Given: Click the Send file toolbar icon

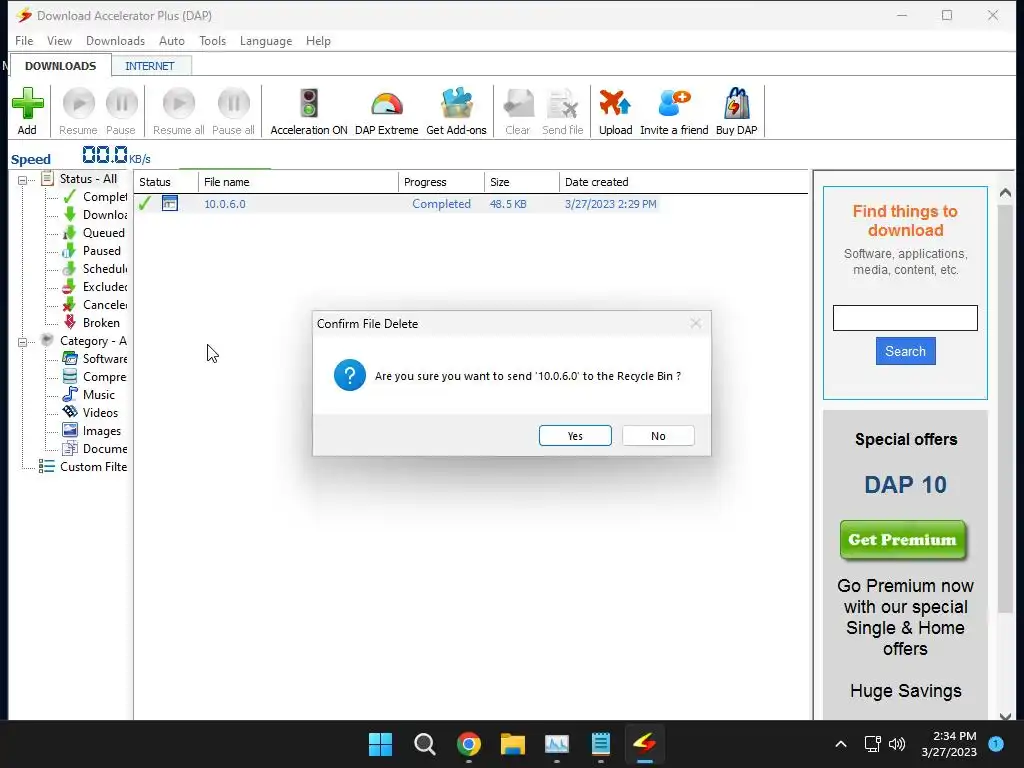Looking at the screenshot, I should click(562, 104).
